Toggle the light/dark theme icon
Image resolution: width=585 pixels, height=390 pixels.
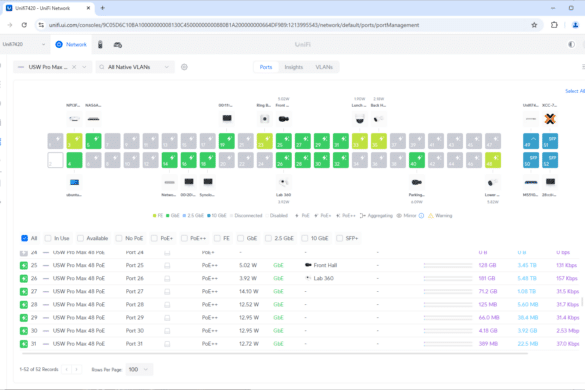(571, 44)
